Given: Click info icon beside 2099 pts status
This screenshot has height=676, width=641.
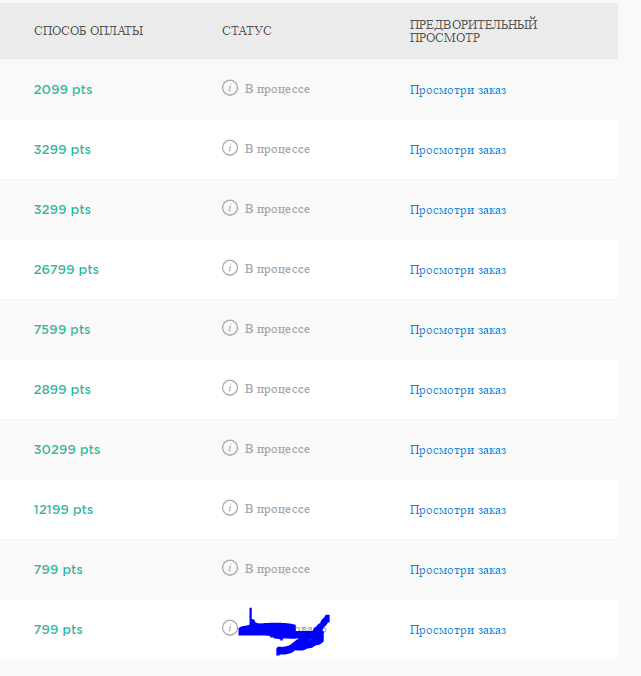Looking at the screenshot, I should 230,88.
